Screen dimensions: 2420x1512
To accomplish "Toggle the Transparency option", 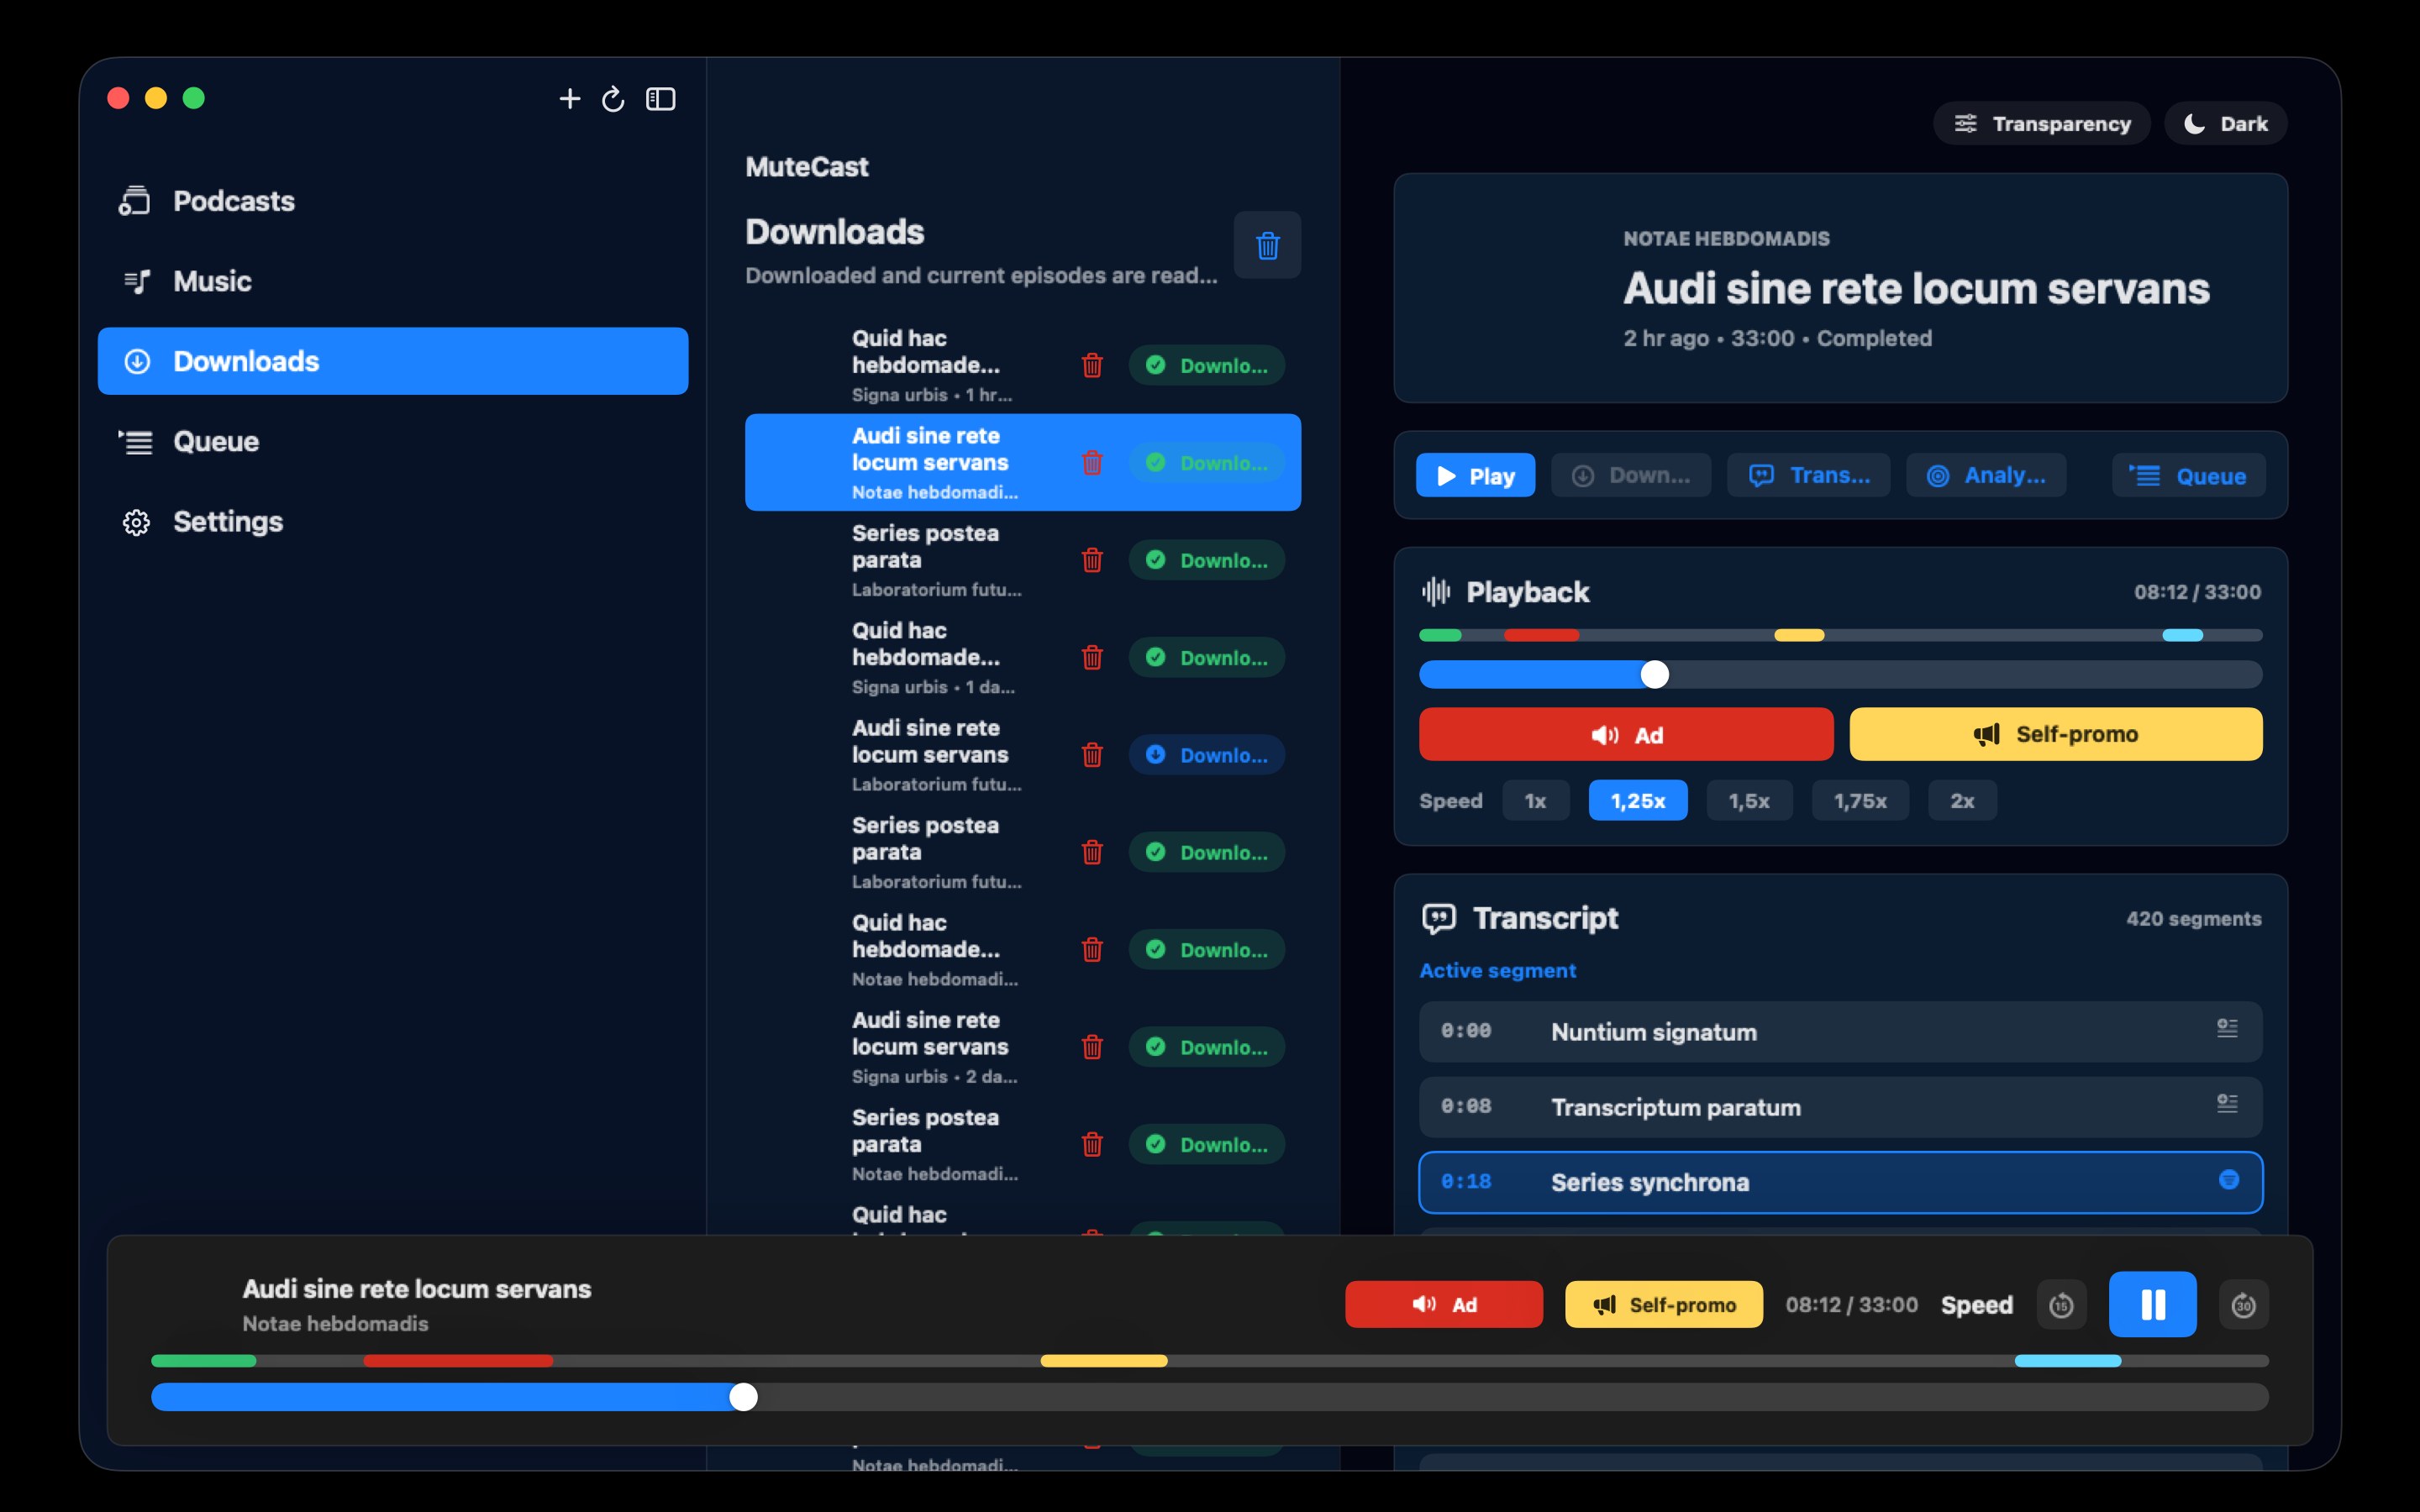I will point(2041,123).
